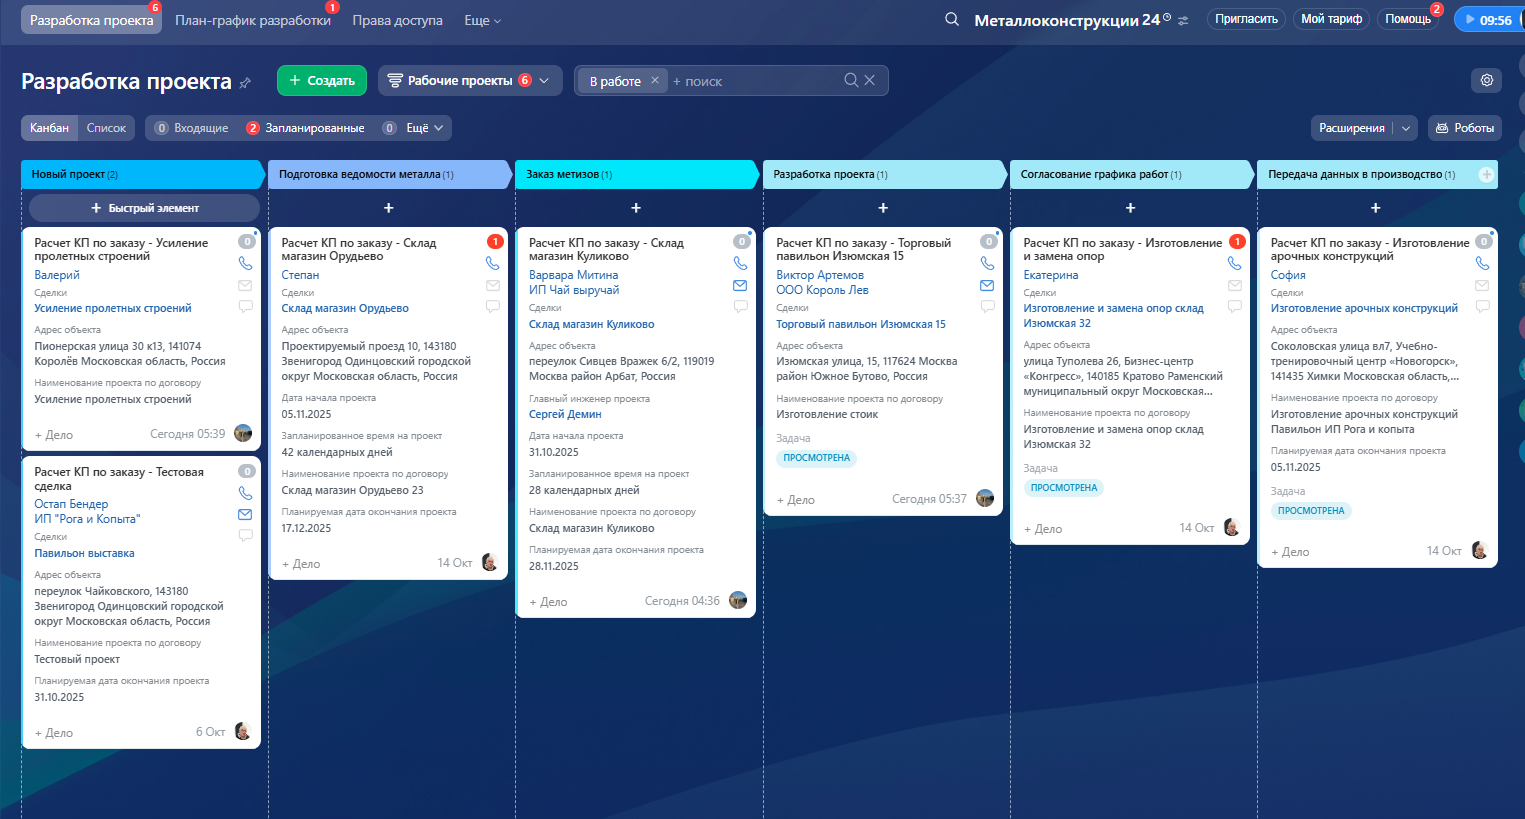Switch to Канбан view
This screenshot has width=1525, height=819.
49,128
